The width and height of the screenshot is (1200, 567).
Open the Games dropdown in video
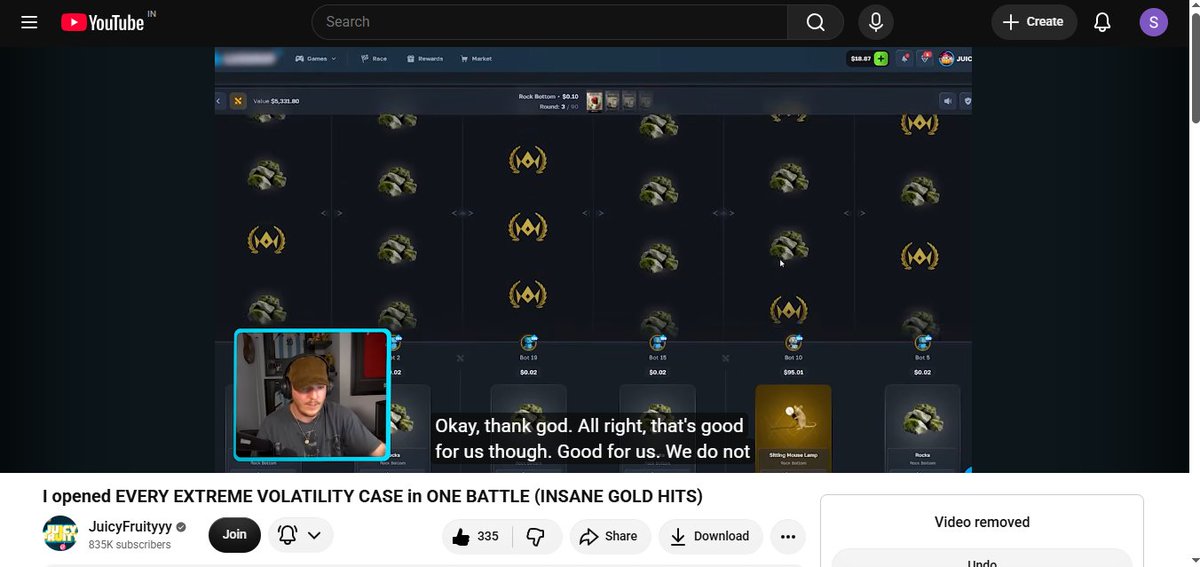click(316, 59)
